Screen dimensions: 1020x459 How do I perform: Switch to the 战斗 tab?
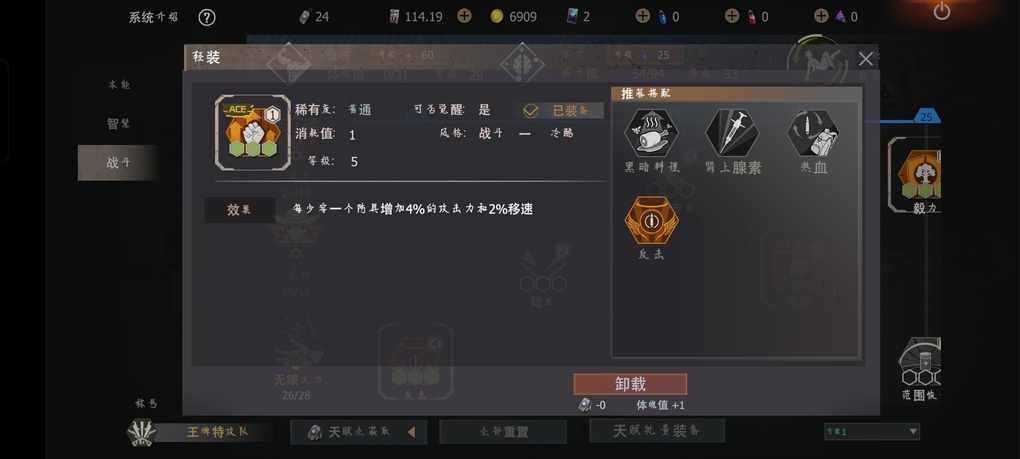(118, 163)
